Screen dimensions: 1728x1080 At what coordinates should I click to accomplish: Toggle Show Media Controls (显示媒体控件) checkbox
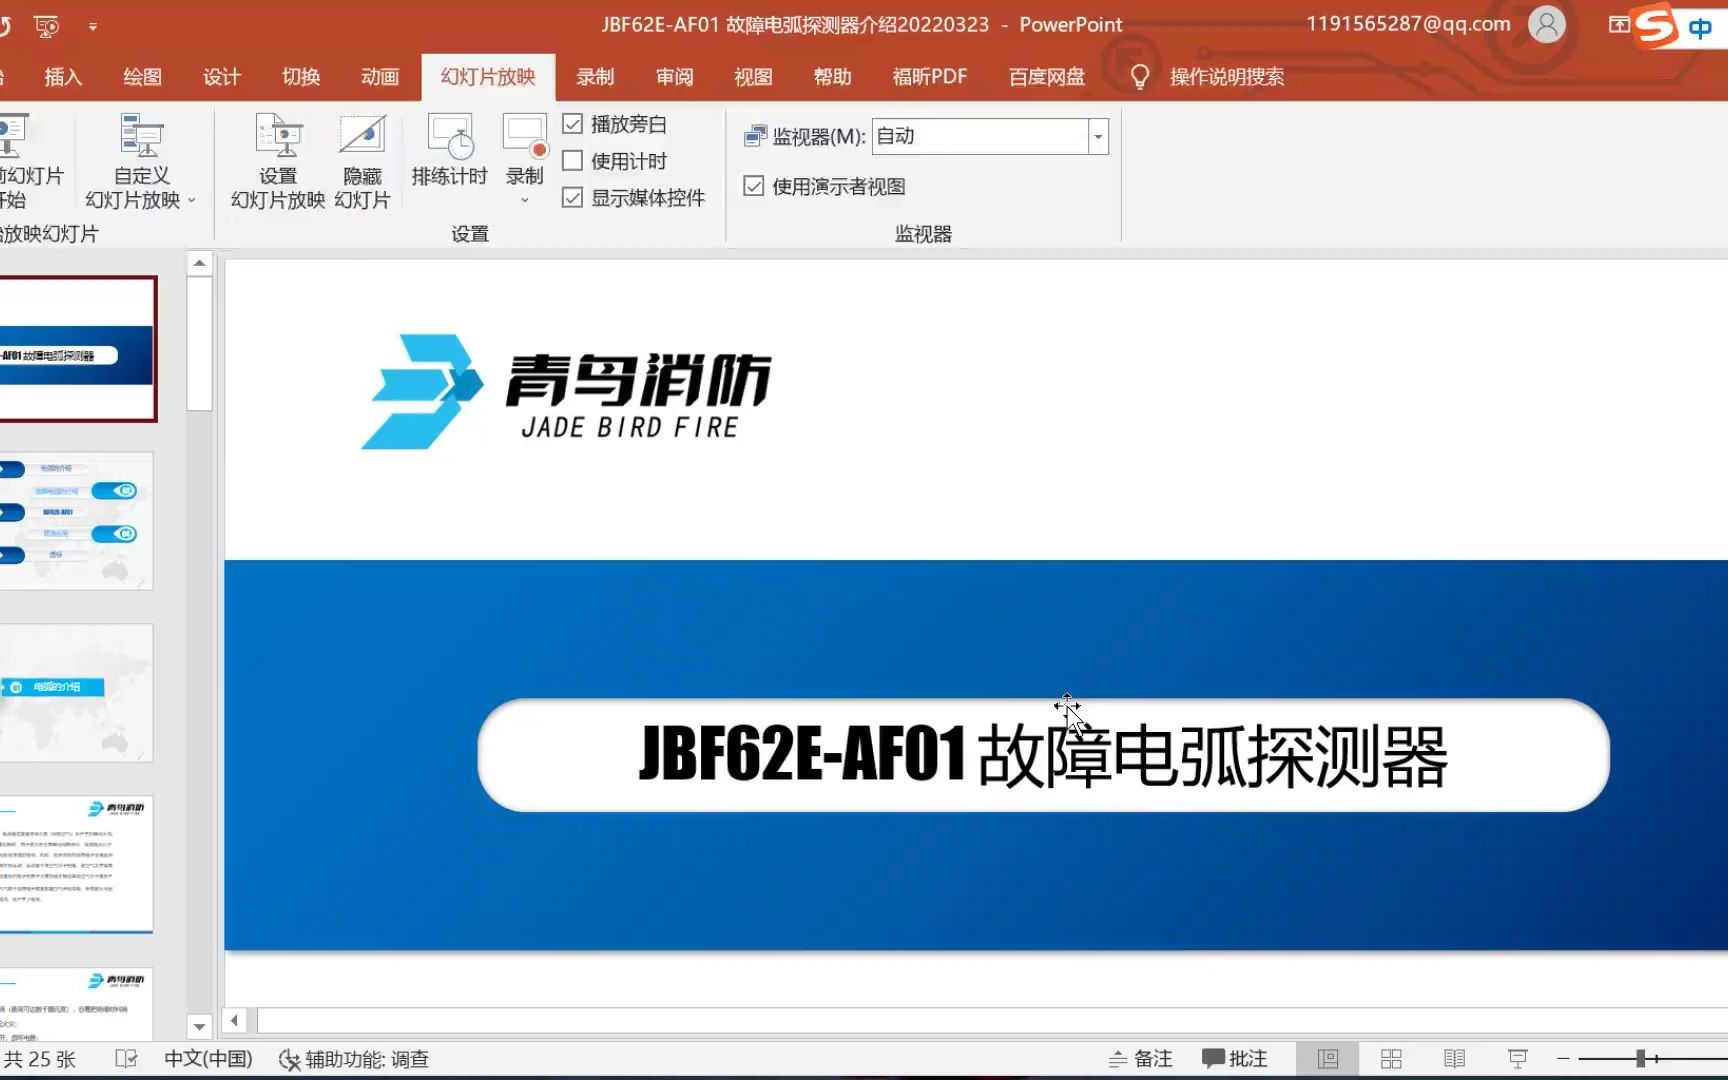point(573,198)
